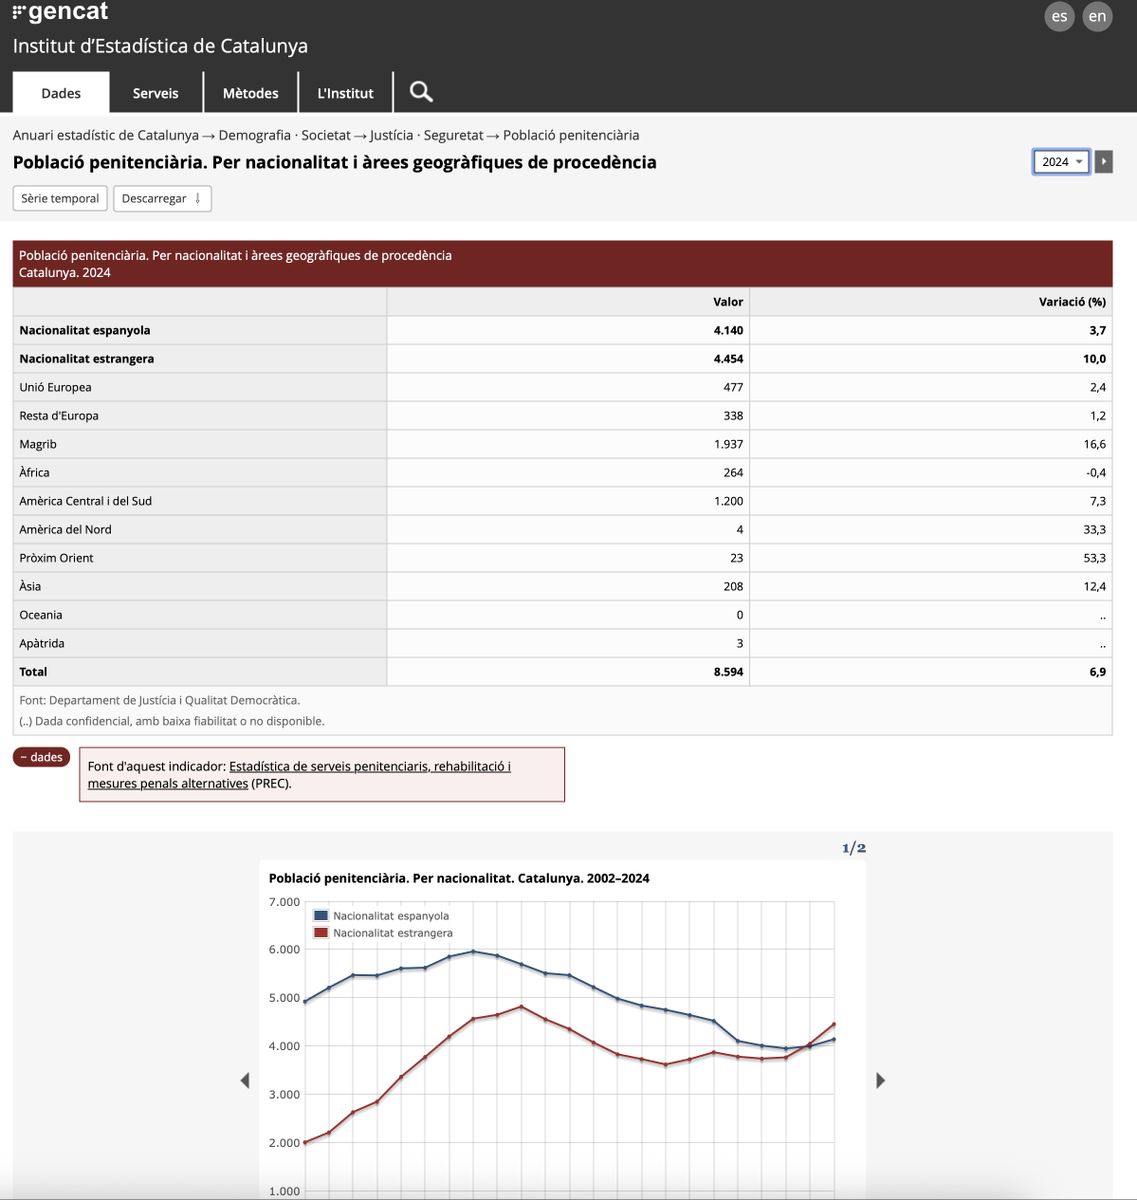The image size is (1137, 1200).
Task: Select the Oceania row label
Action: pyautogui.click(x=41, y=615)
